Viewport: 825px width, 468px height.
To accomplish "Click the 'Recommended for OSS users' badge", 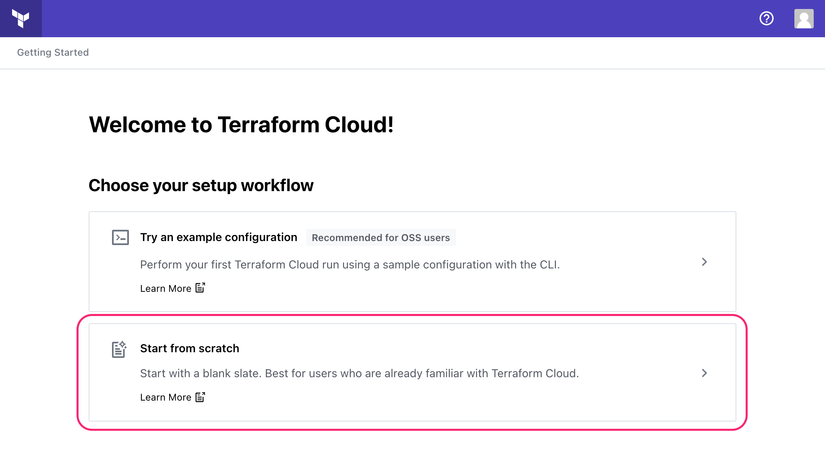I will pos(380,238).
